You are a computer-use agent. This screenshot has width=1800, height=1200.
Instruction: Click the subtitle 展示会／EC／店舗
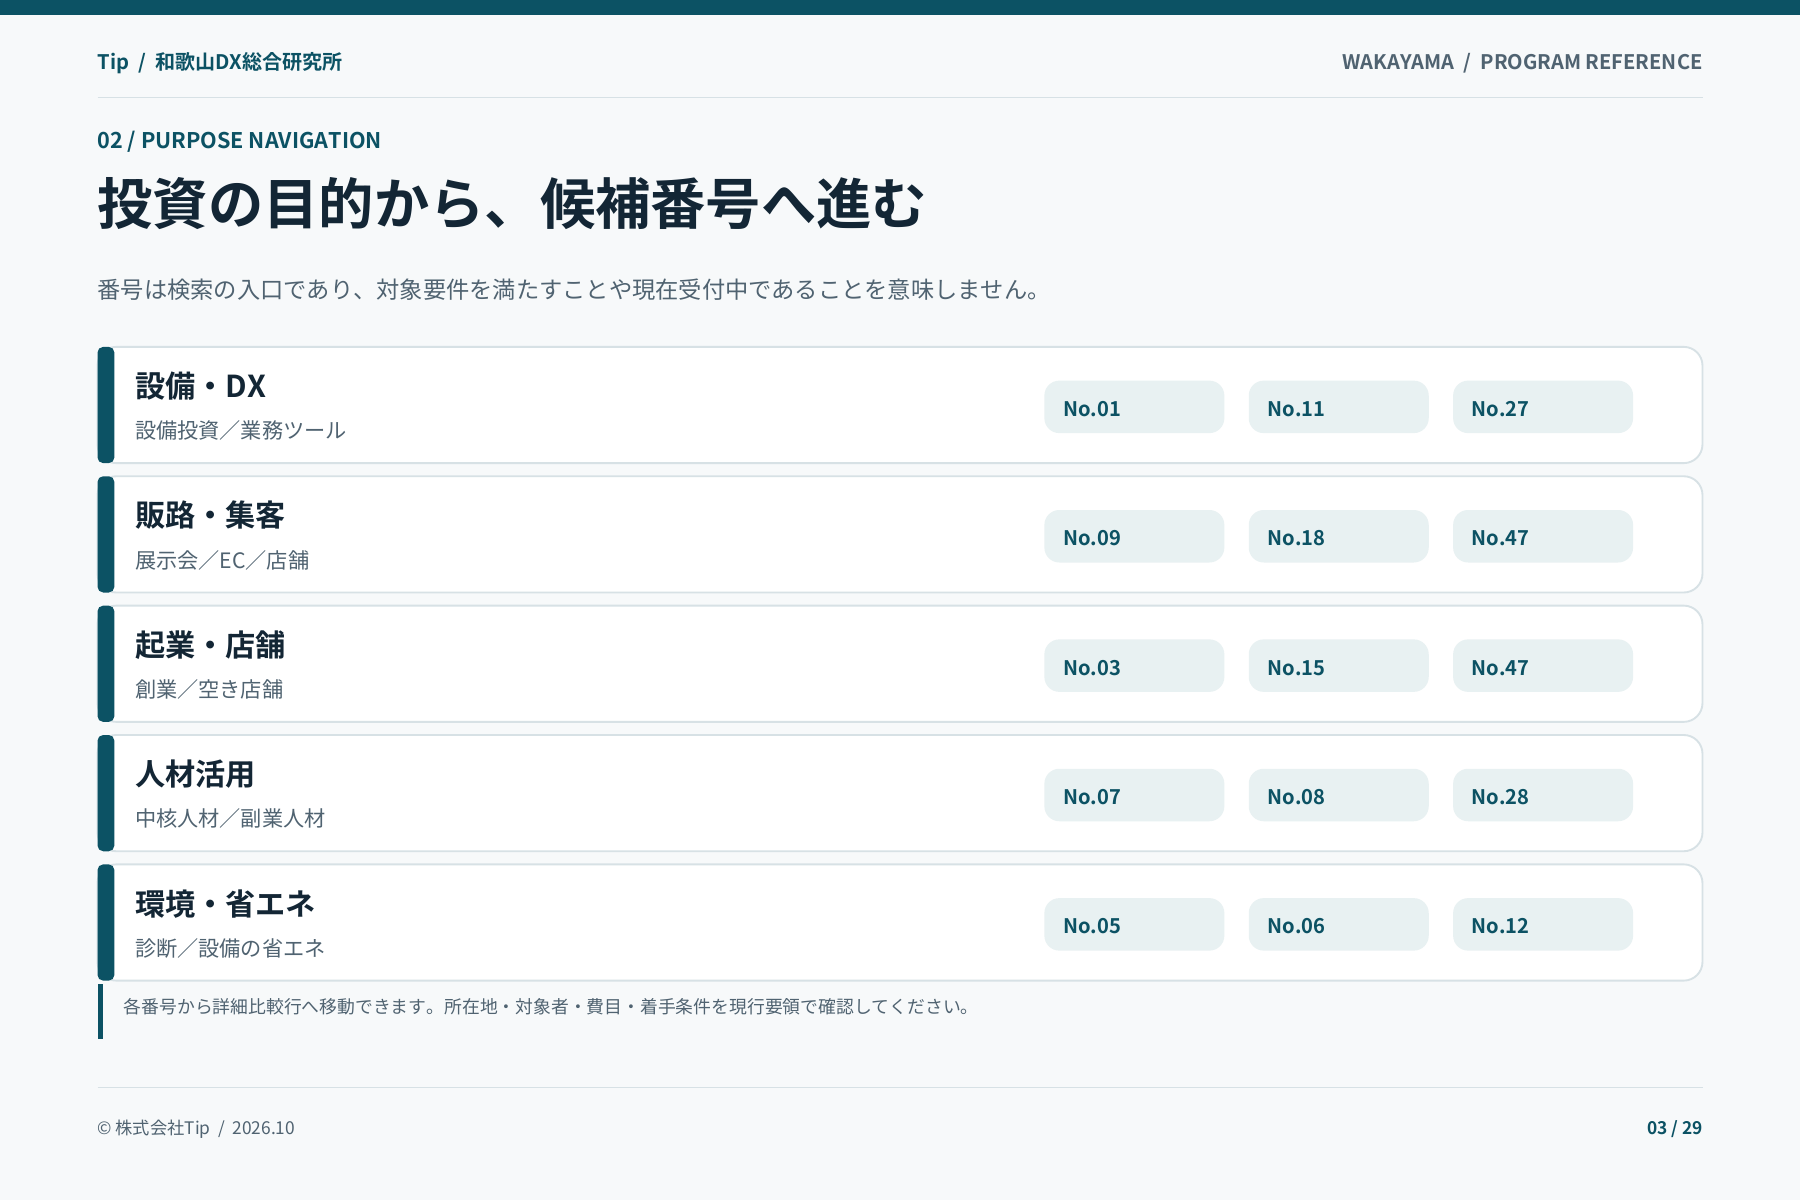(222, 560)
